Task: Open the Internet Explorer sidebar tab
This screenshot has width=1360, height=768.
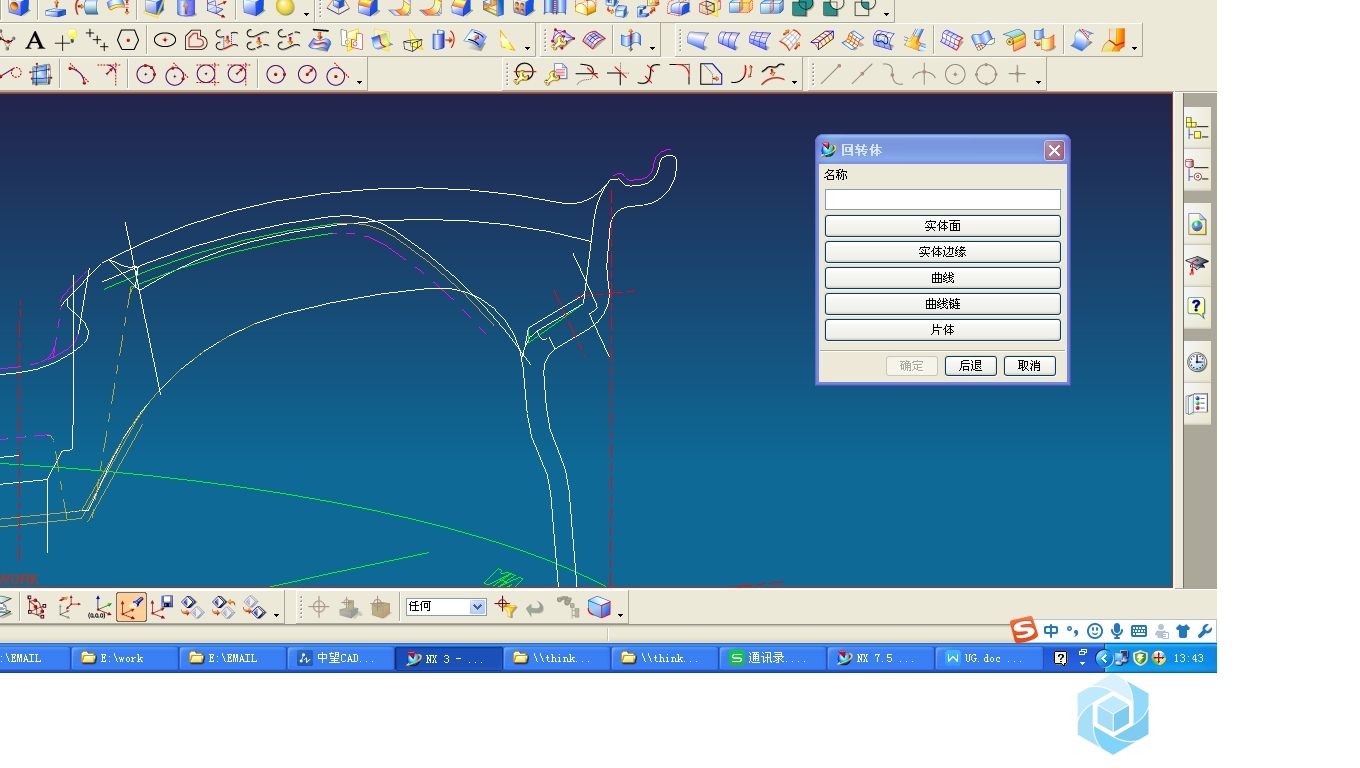Action: pos(1197,224)
